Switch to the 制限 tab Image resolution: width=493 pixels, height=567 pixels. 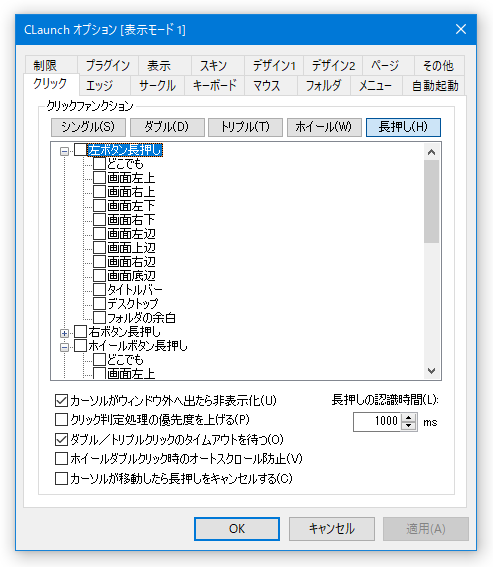[x=51, y=65]
